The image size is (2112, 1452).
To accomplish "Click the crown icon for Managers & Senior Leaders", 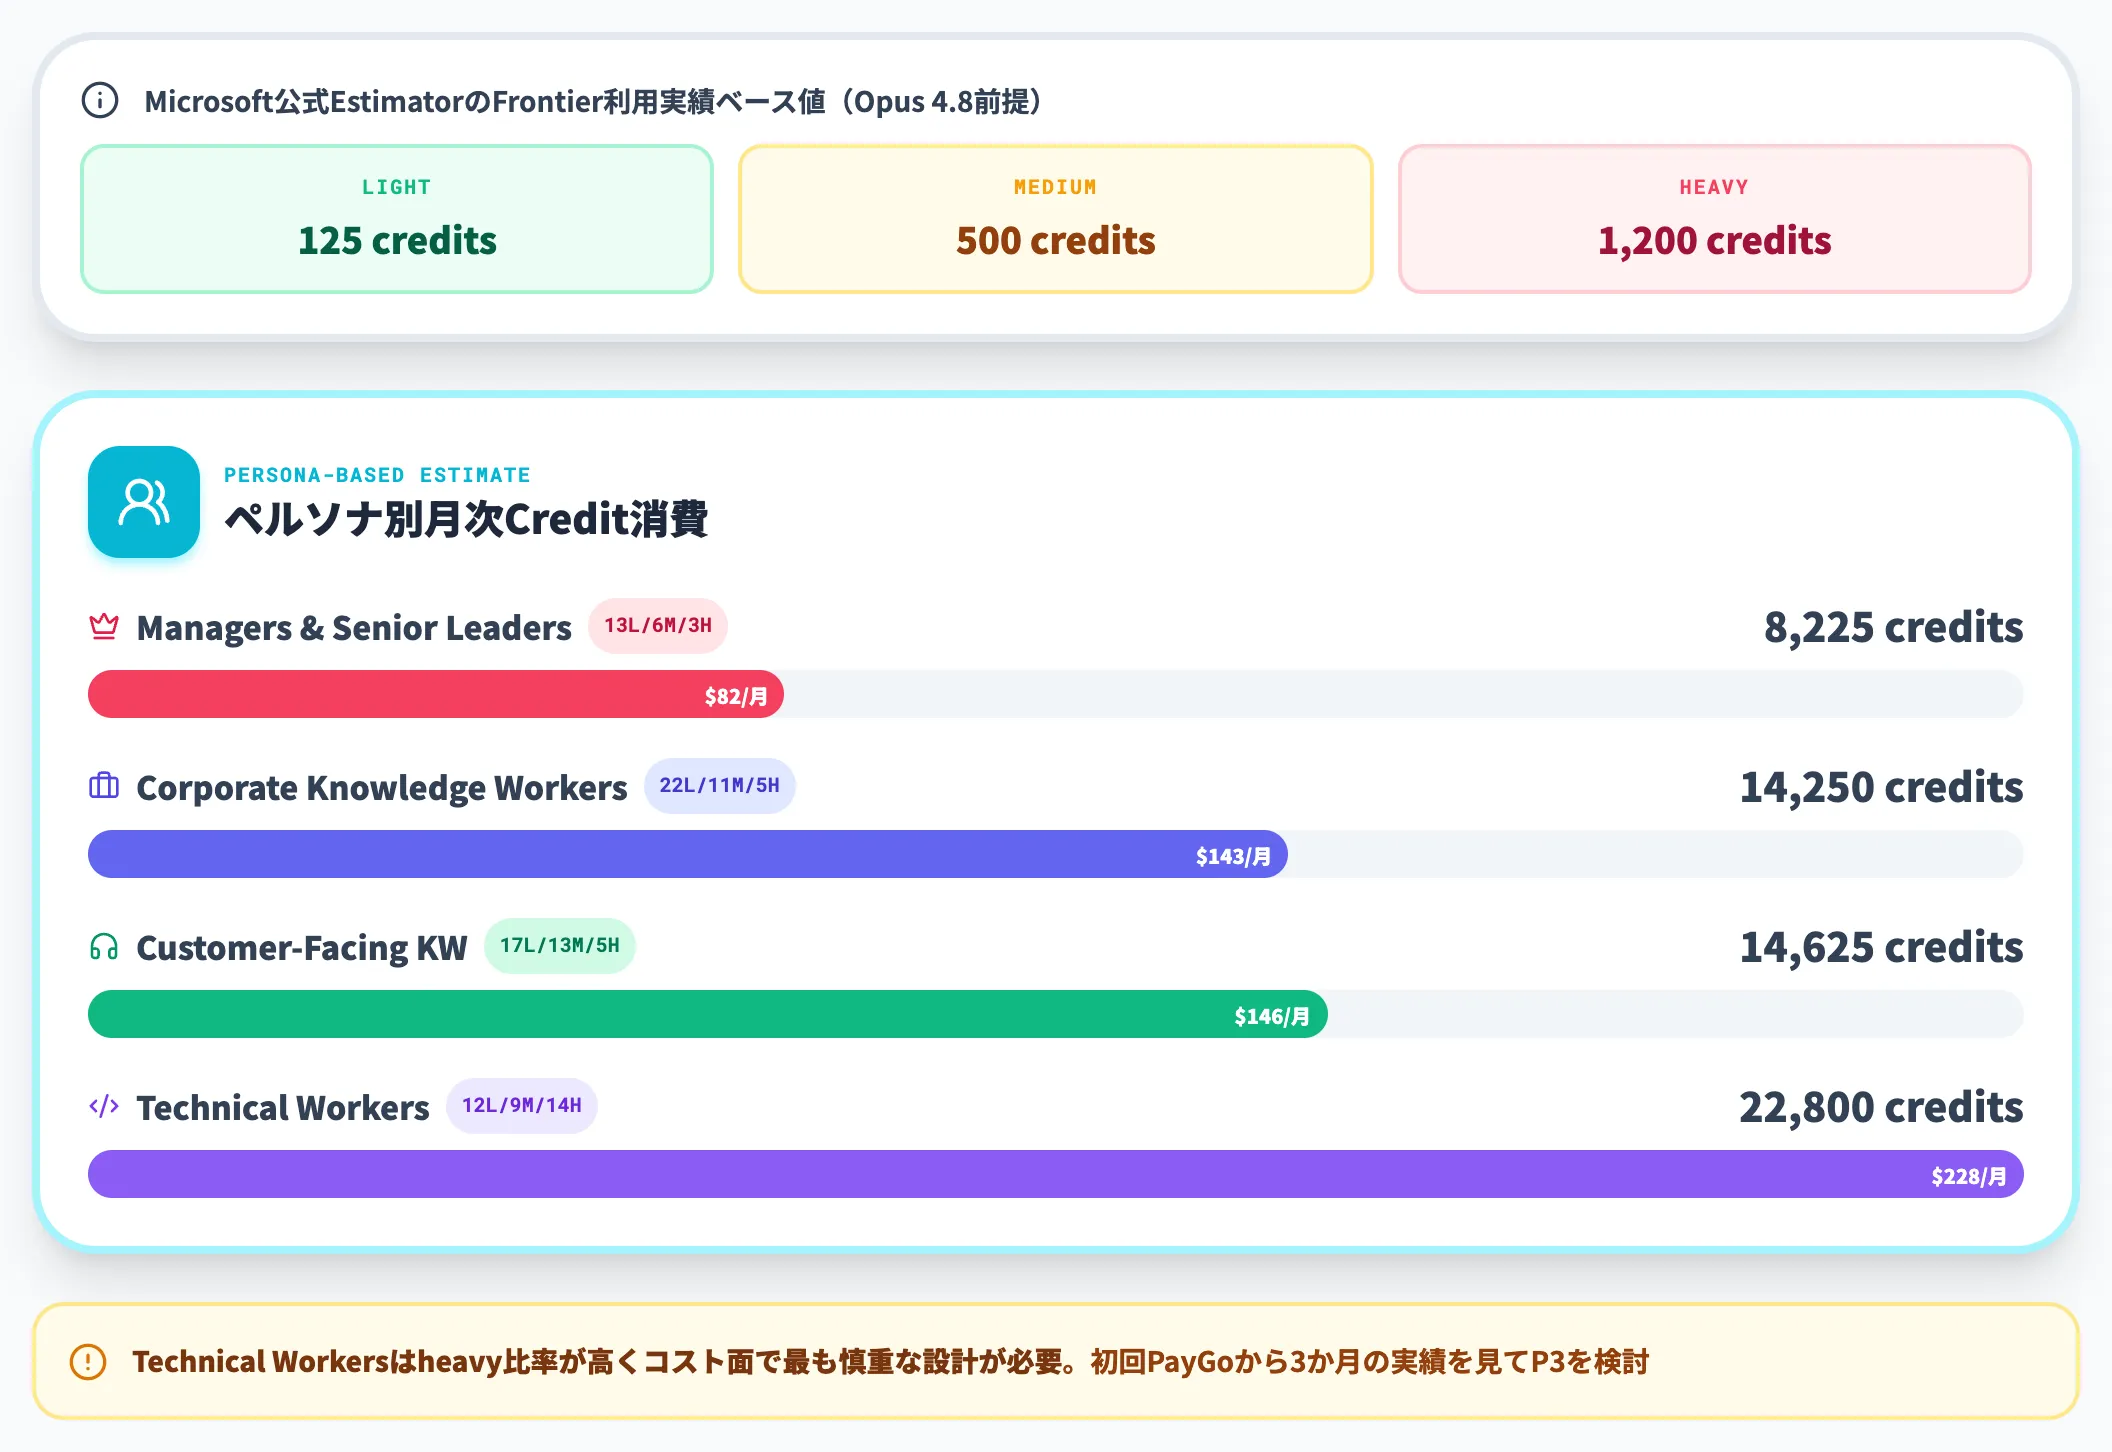I will [x=104, y=627].
